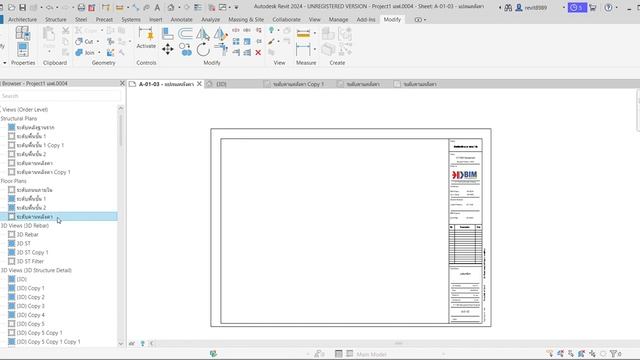Select the Join geometry tool
This screenshot has width=640, height=360.
(85, 53)
